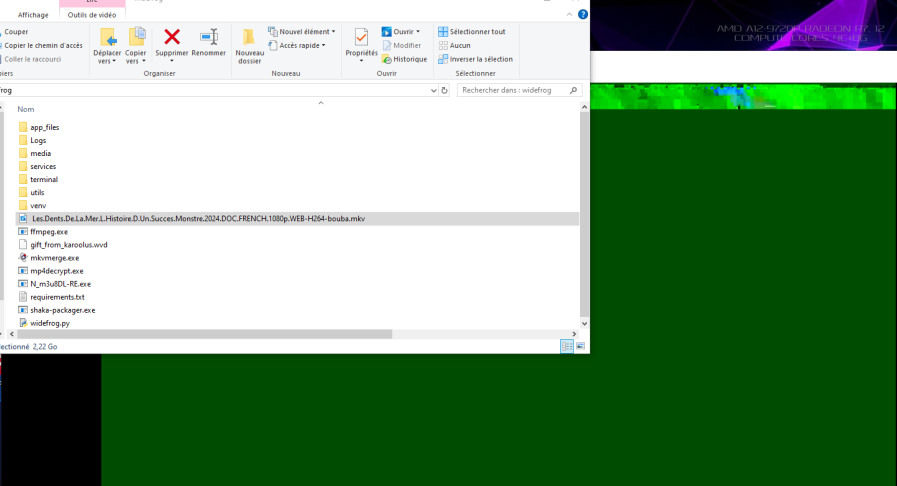This screenshot has height=486, width=897.
Task: Click the Déplacer vers icon
Action: pyautogui.click(x=107, y=38)
